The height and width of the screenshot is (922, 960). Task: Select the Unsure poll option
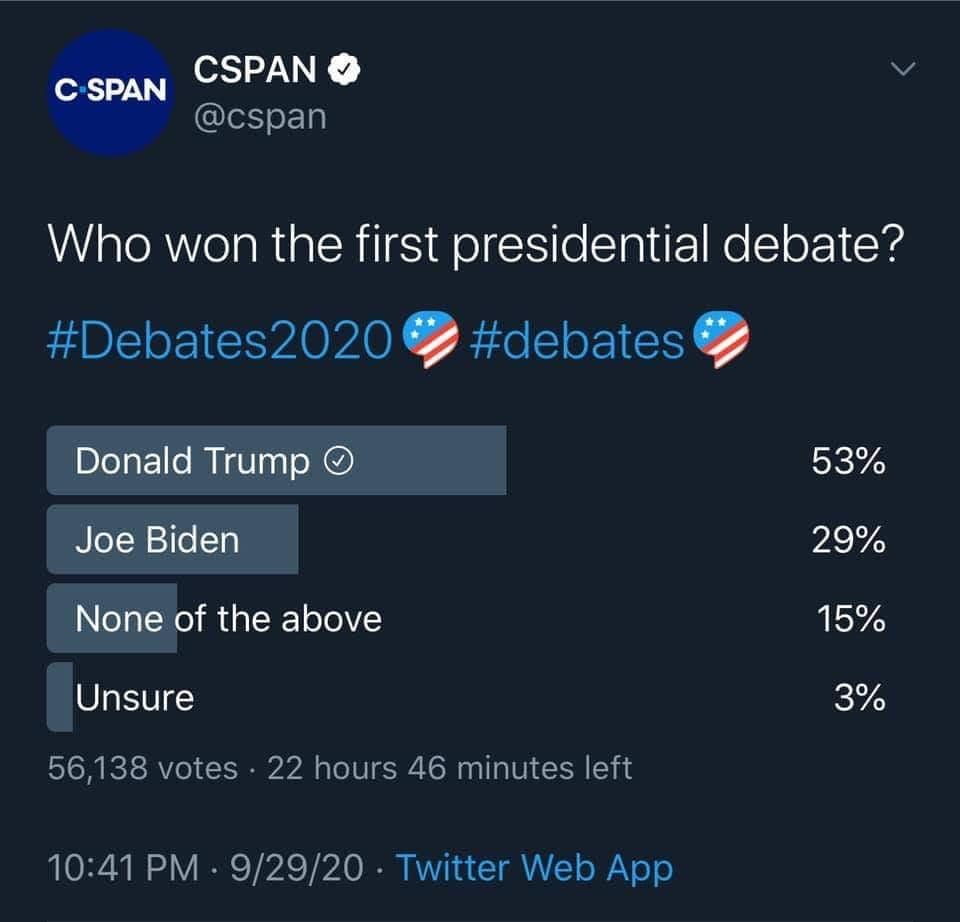tap(467, 697)
